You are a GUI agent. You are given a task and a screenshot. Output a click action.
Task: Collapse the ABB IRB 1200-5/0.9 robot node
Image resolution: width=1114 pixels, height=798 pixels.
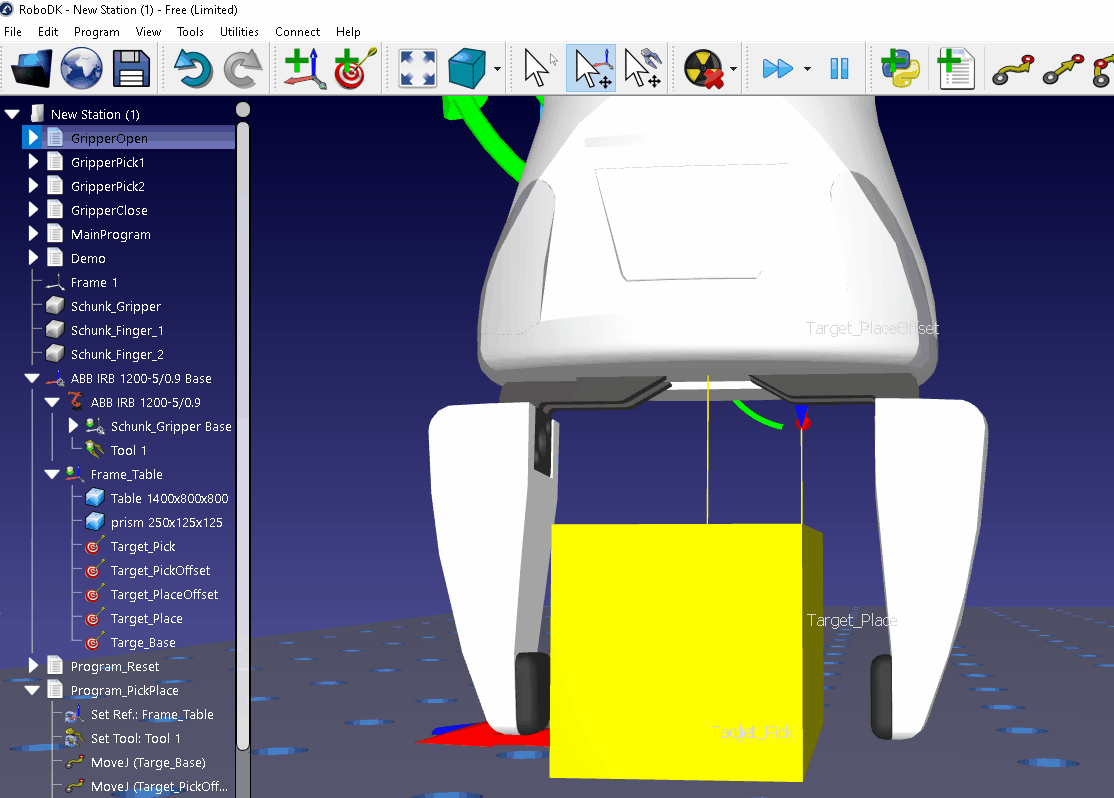click(52, 402)
